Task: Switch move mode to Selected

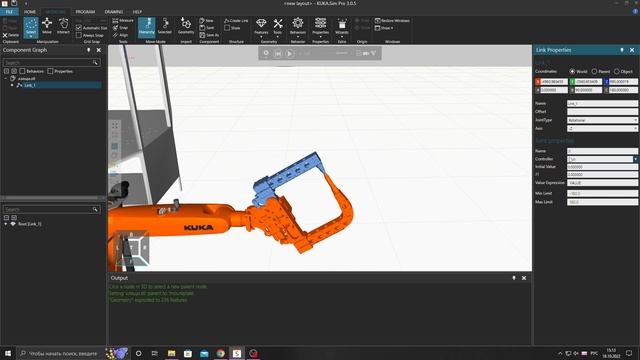Action: pyautogui.click(x=164, y=26)
